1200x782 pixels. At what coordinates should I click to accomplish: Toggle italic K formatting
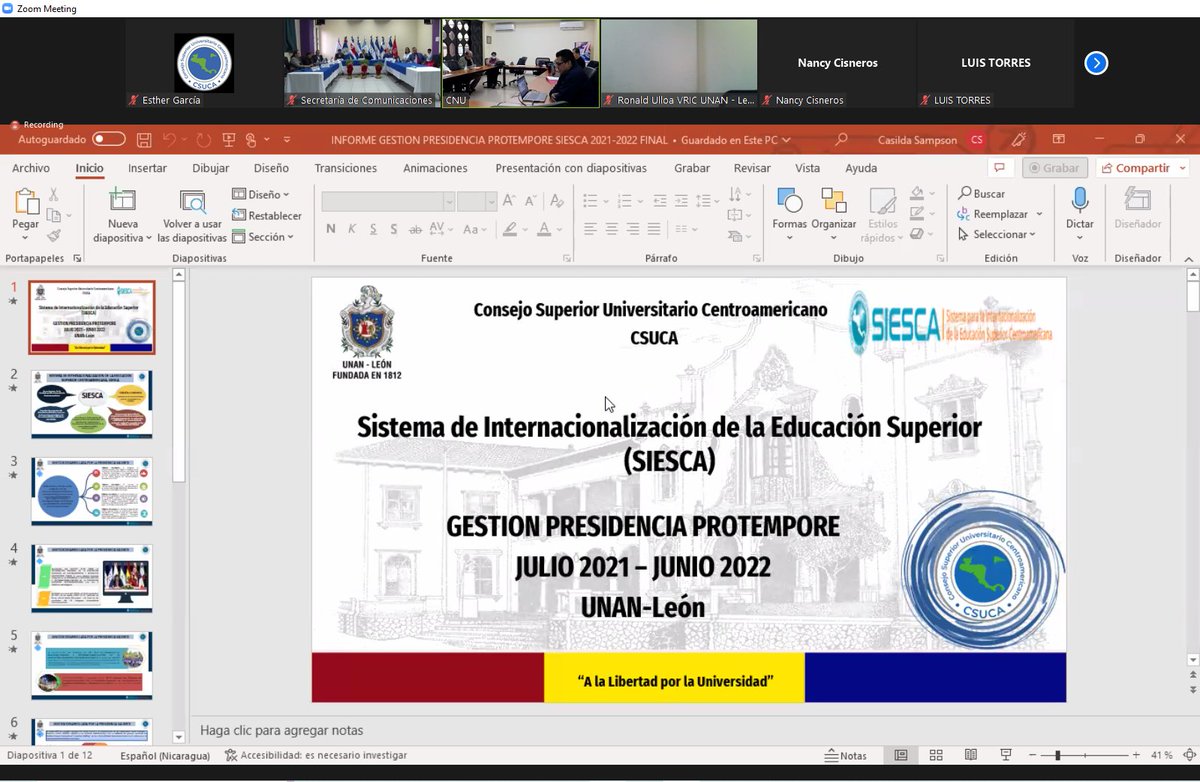point(352,229)
